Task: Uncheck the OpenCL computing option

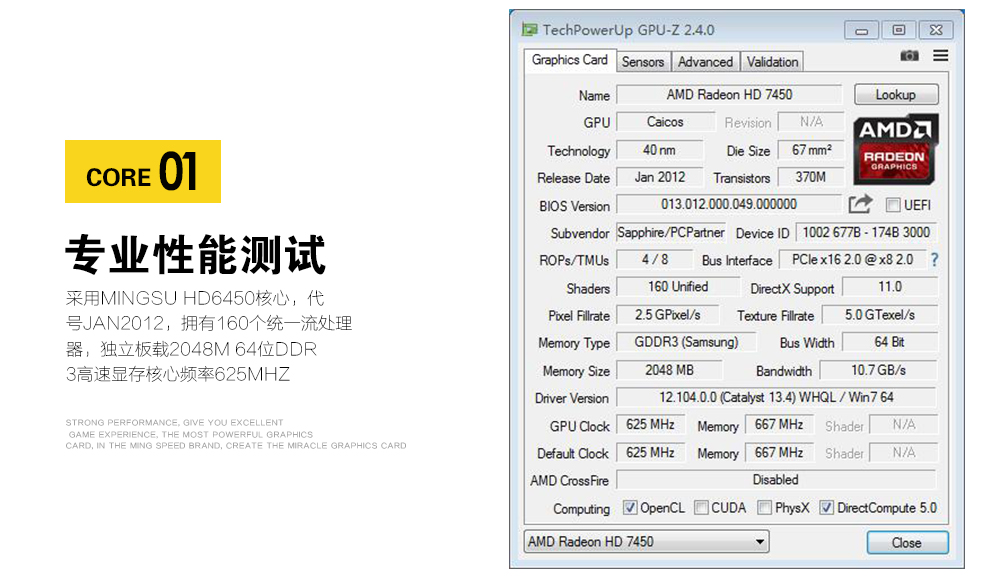Action: tap(630, 507)
